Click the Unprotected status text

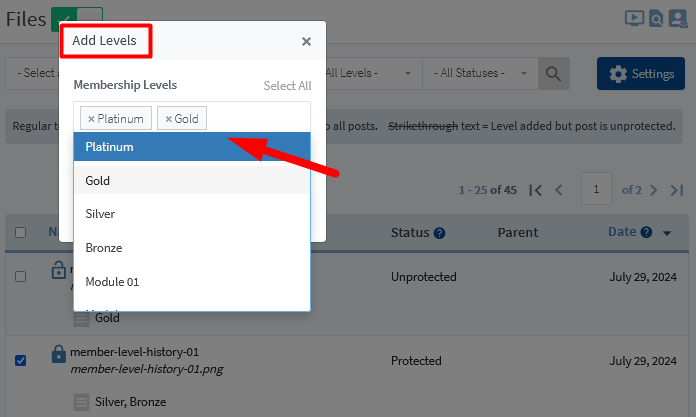point(423,277)
